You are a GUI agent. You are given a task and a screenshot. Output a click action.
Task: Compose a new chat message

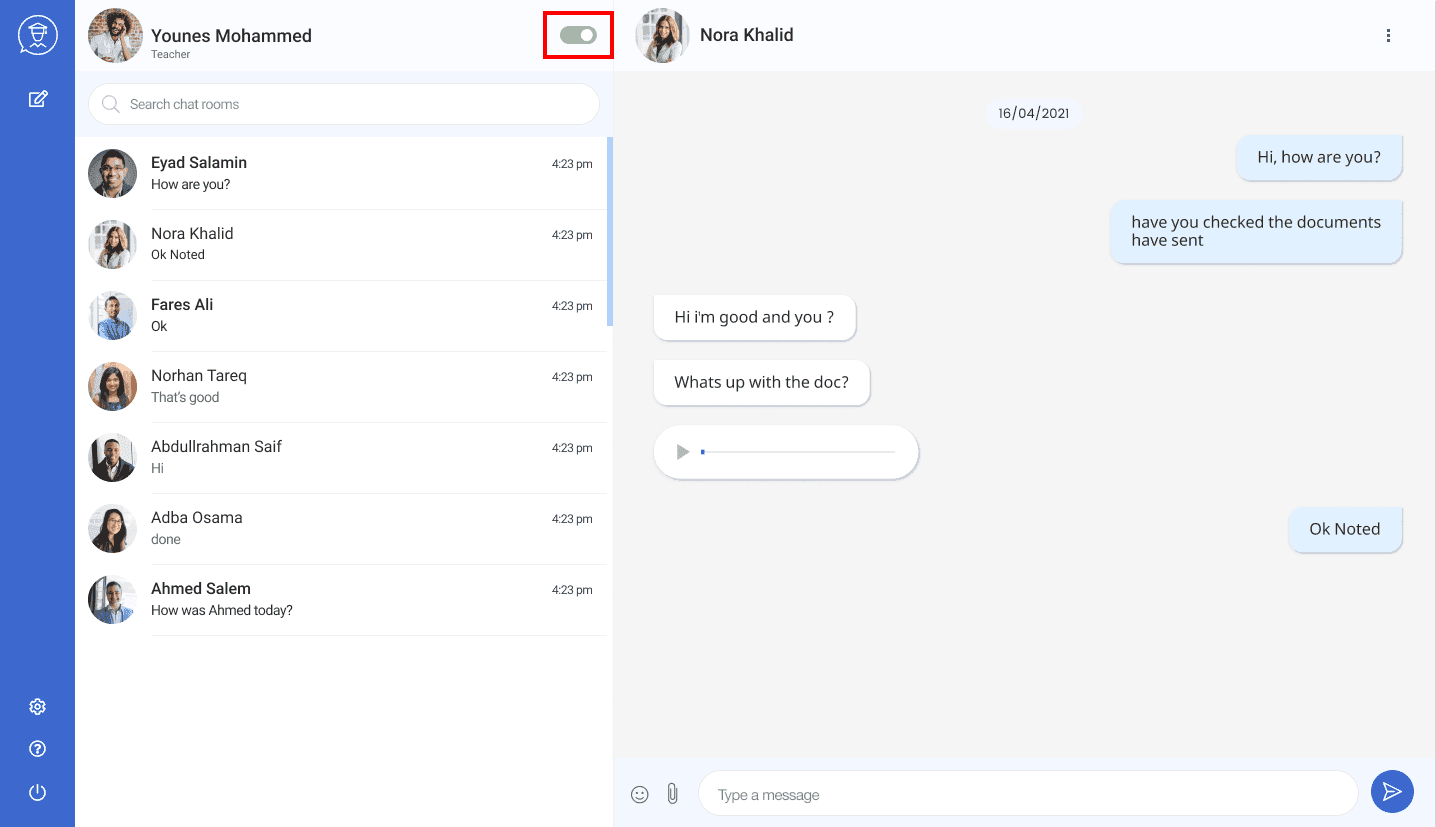[x=37, y=98]
